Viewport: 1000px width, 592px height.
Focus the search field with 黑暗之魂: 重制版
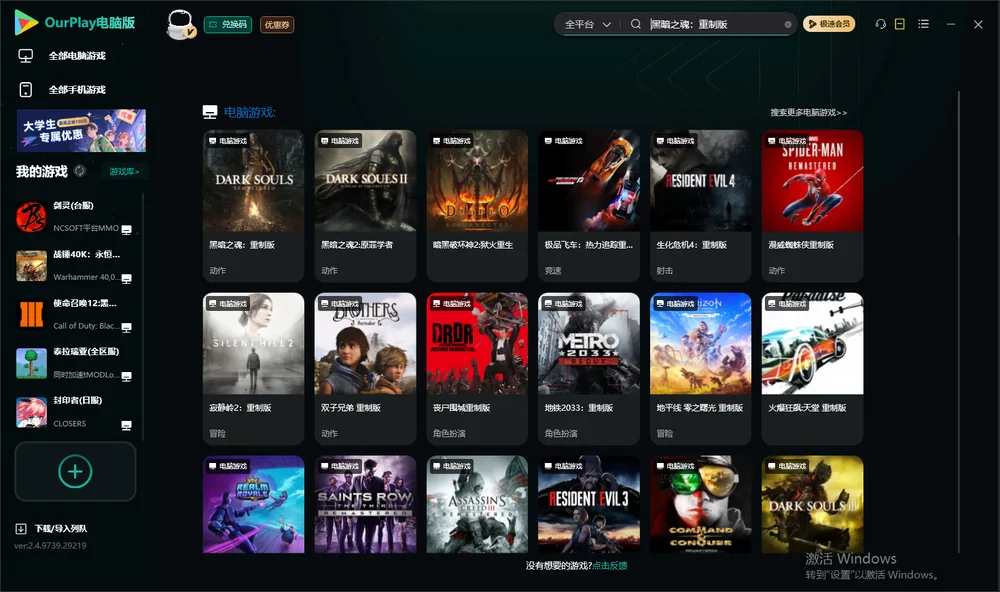[x=714, y=24]
